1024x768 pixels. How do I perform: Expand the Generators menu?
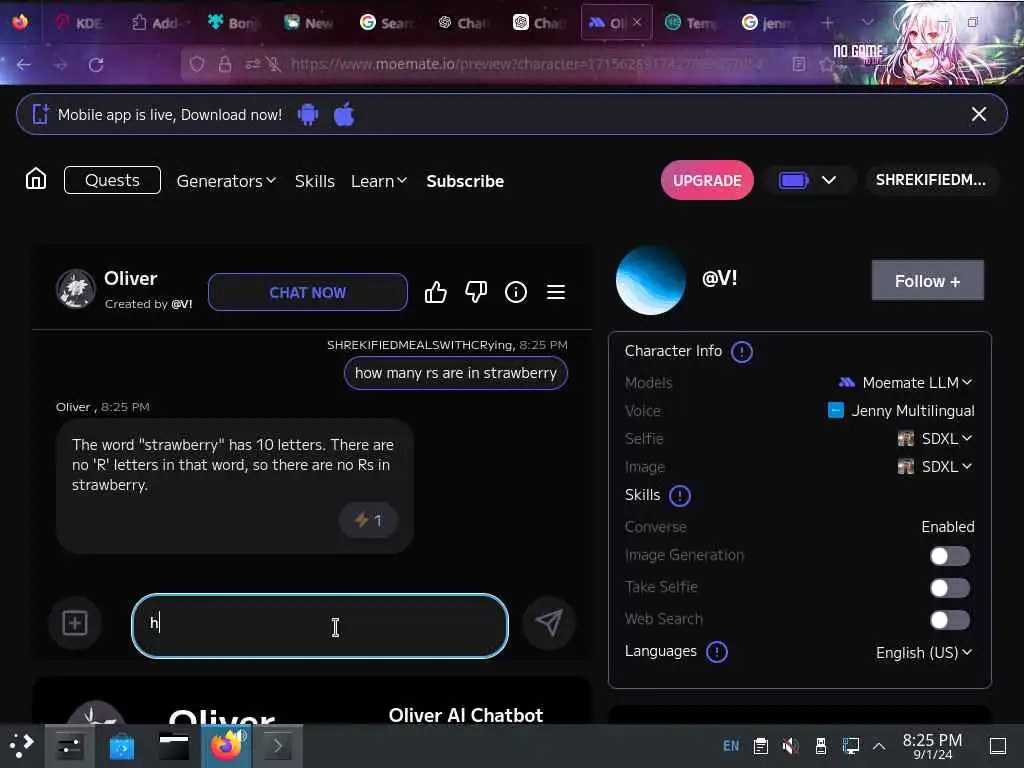click(226, 181)
